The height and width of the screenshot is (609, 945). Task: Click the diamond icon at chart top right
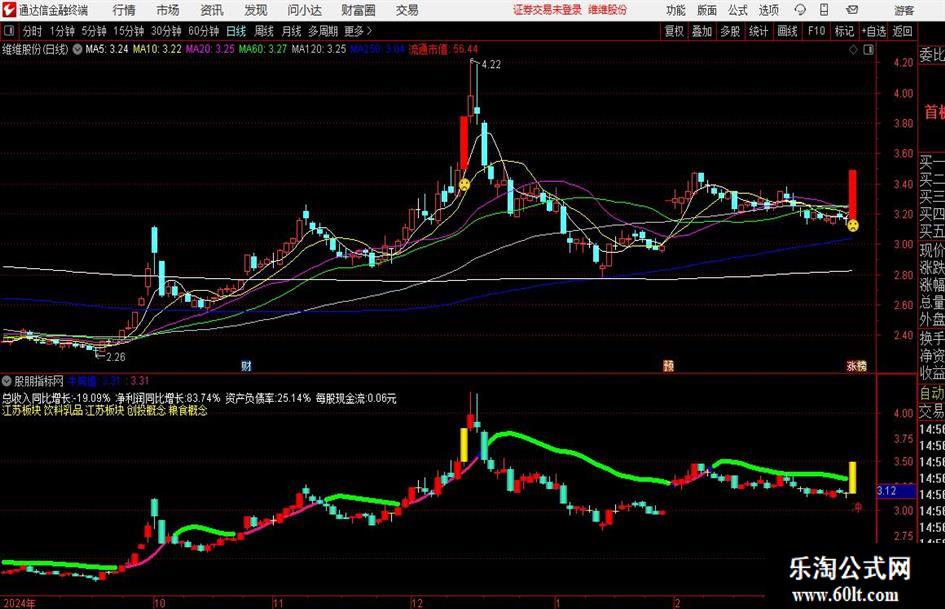pyautogui.click(x=853, y=50)
